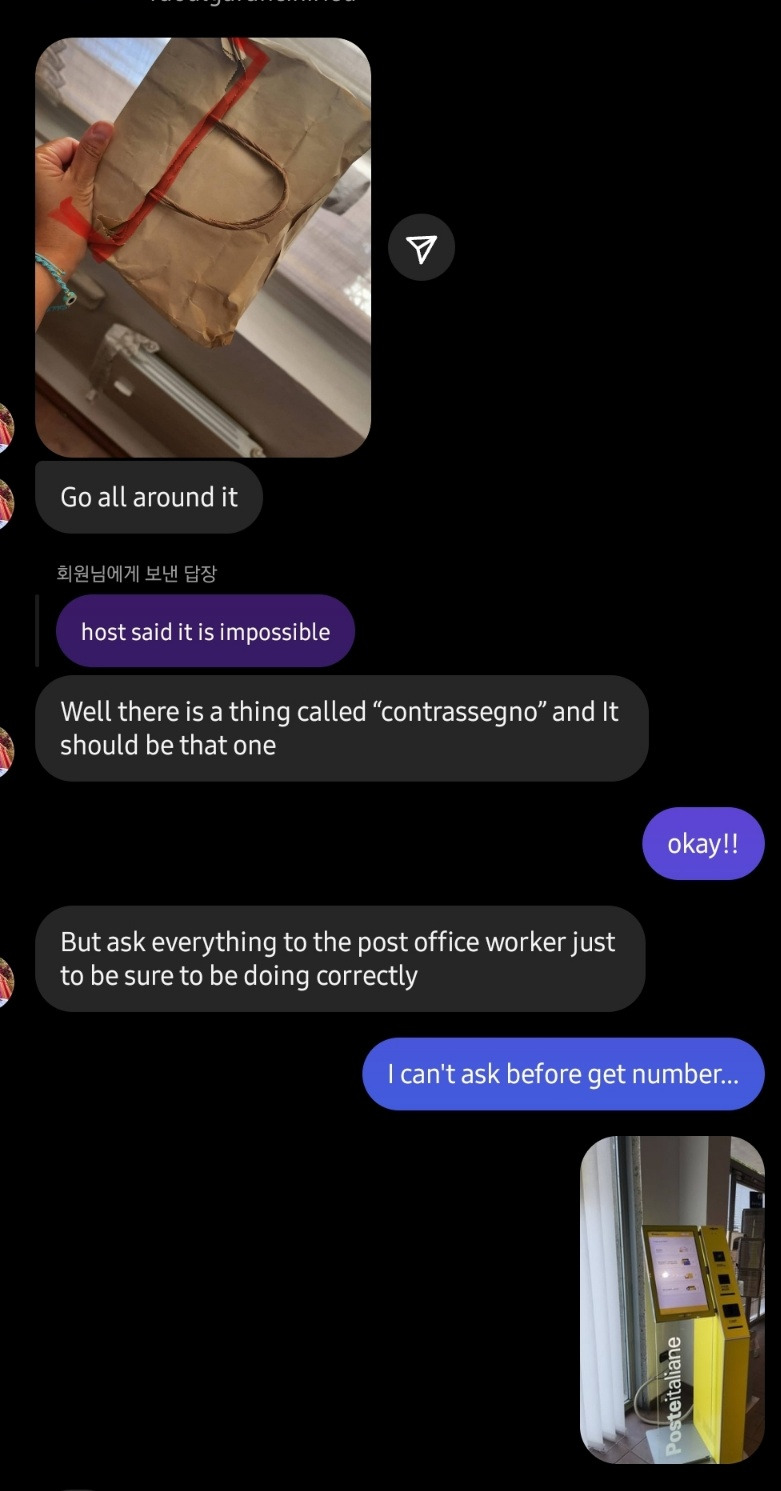
Task: Open profile avatar beside the contrassegno message
Action: click(x=6, y=752)
